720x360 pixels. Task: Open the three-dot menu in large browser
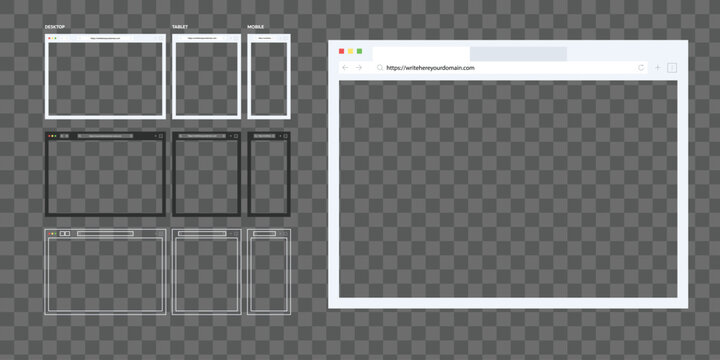(672, 68)
